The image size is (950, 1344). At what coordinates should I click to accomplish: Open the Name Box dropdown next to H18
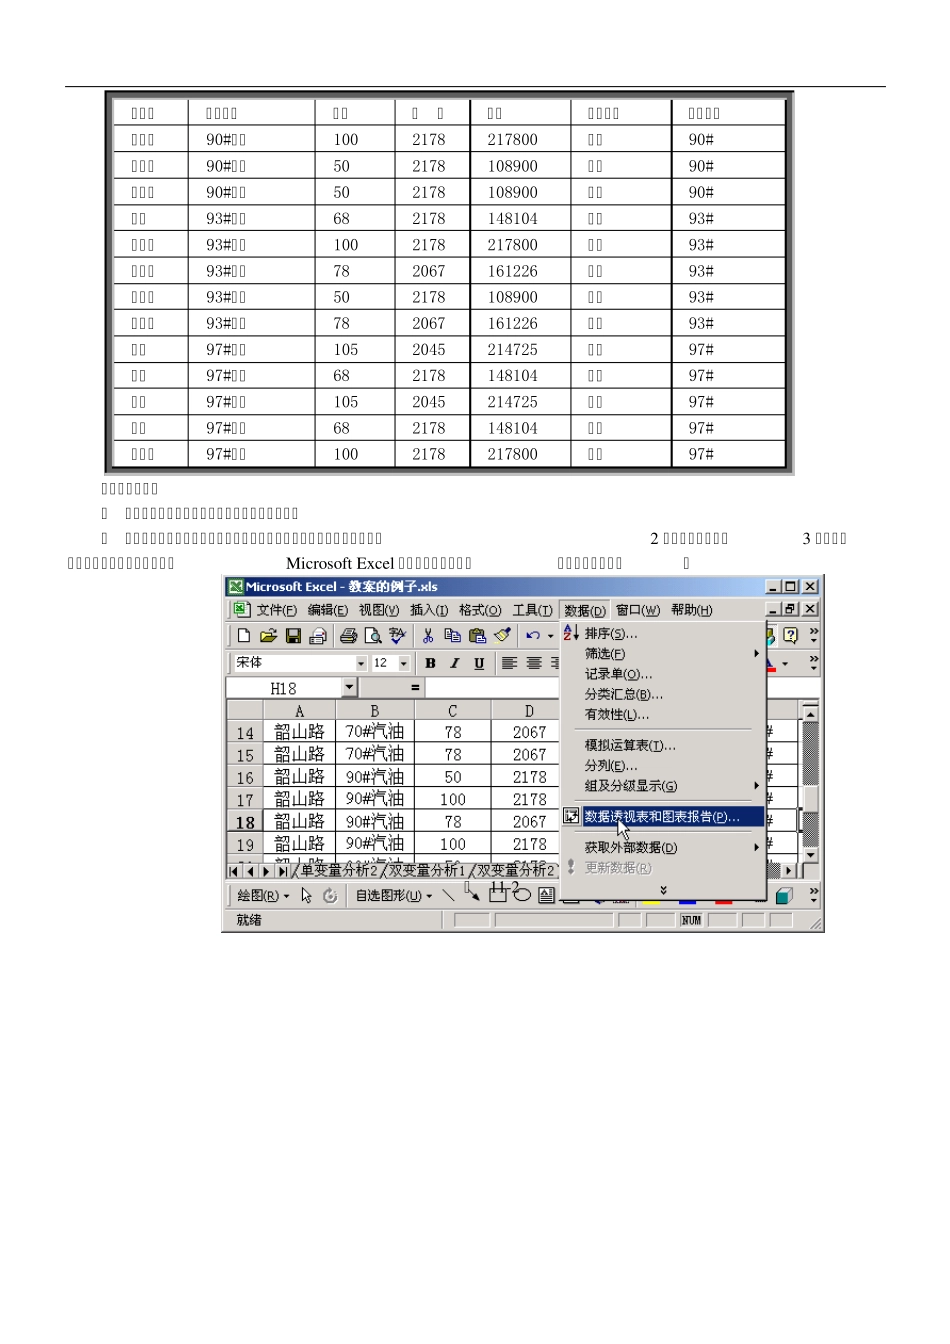coord(349,688)
